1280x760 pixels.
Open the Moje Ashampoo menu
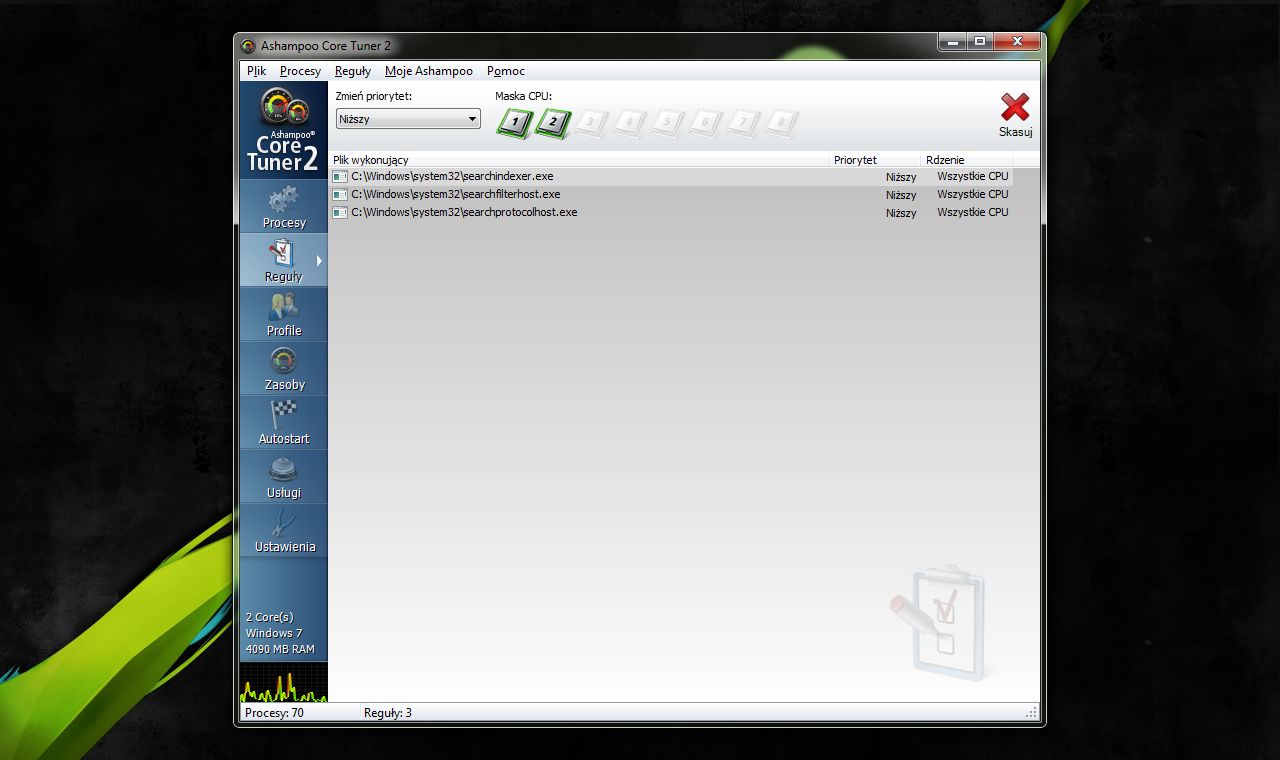pyautogui.click(x=429, y=71)
